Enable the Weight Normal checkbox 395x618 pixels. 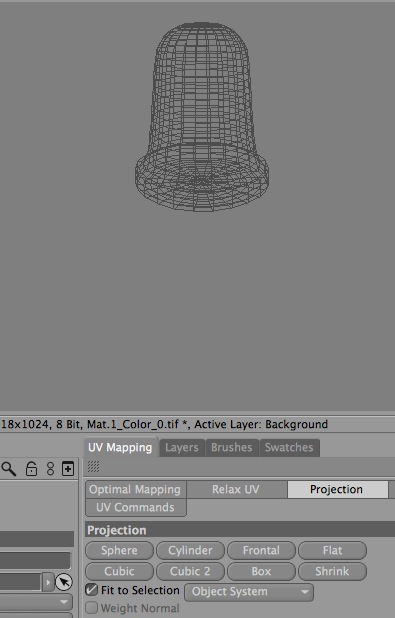91,607
